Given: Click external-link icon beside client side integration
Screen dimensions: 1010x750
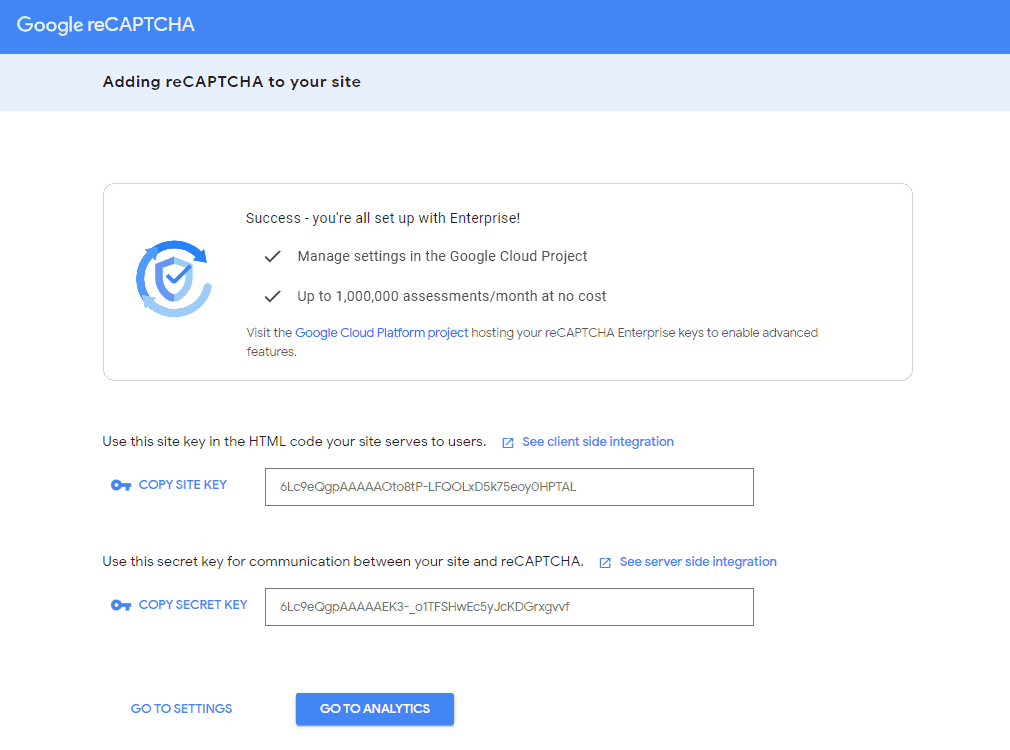Looking at the screenshot, I should pyautogui.click(x=508, y=442).
